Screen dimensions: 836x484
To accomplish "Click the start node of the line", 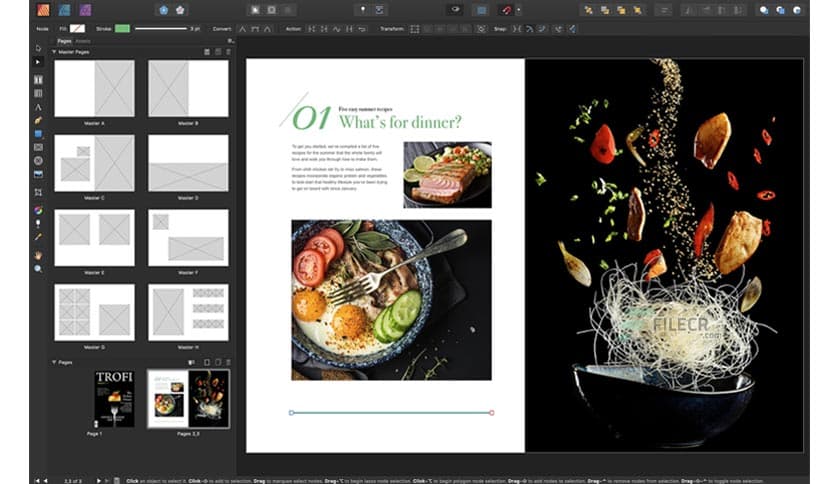I will pos(291,413).
